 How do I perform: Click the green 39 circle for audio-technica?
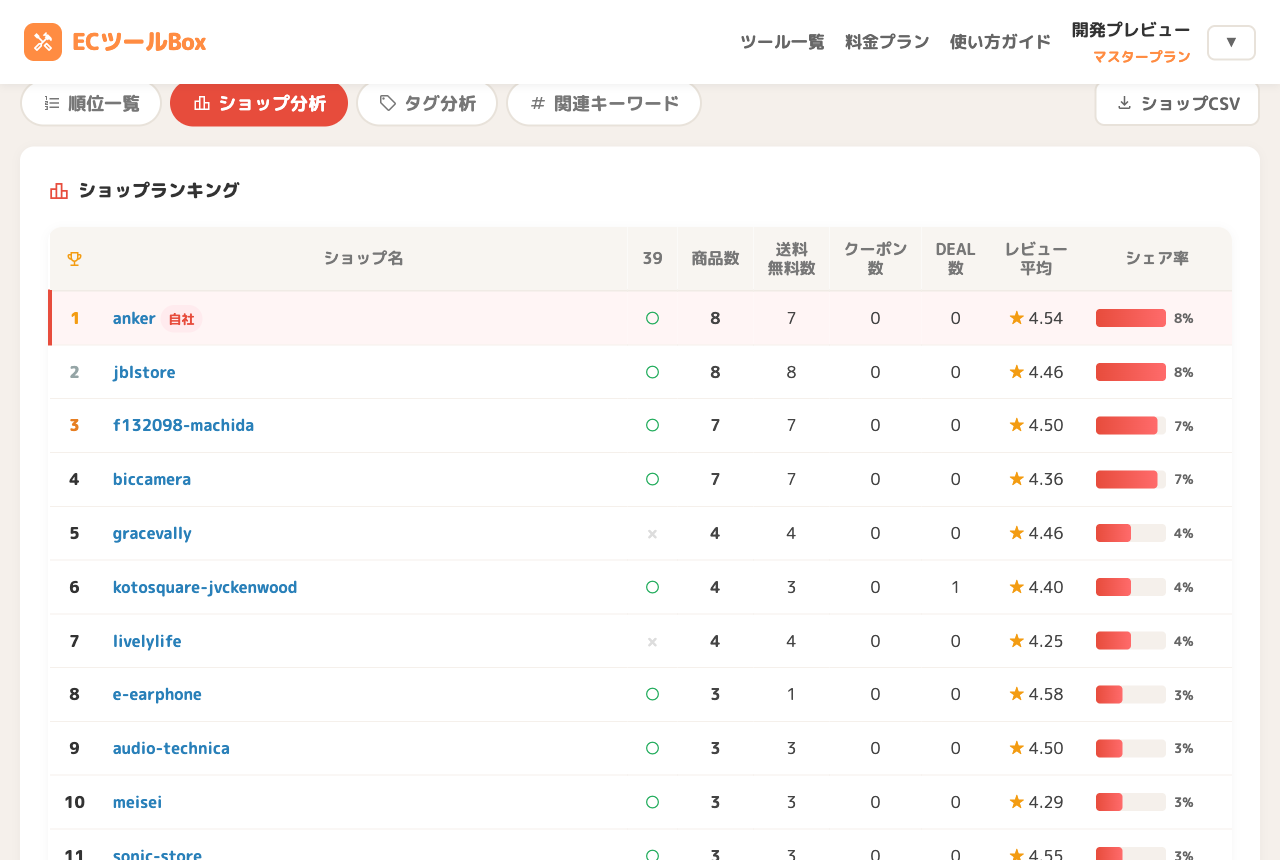pos(652,748)
